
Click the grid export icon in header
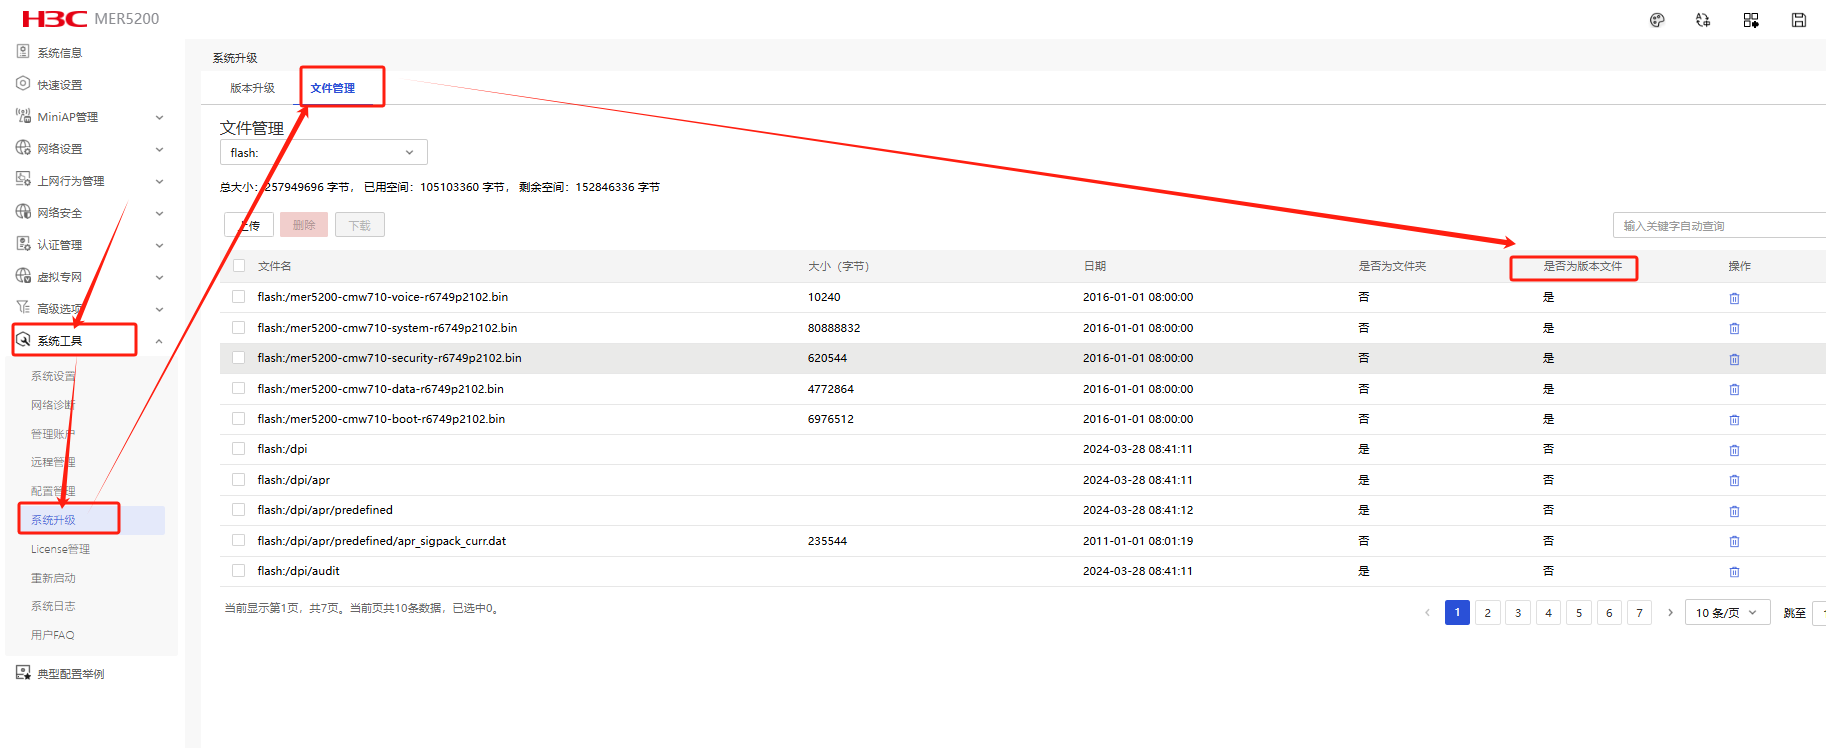tap(1751, 20)
